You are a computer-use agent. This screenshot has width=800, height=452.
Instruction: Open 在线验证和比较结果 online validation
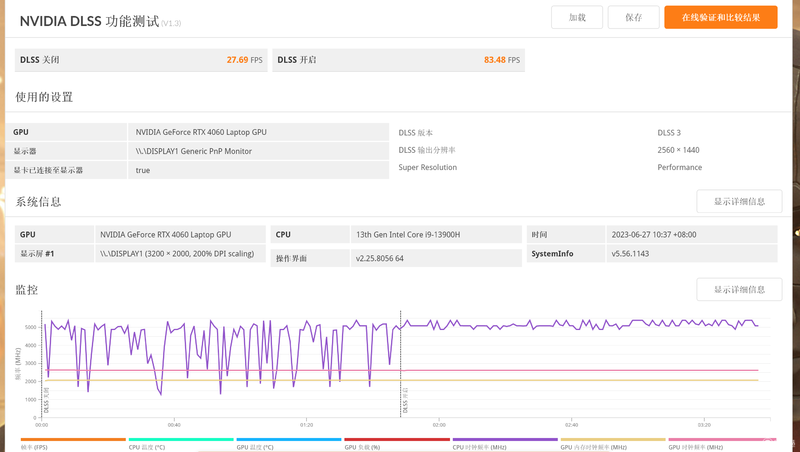coord(720,17)
